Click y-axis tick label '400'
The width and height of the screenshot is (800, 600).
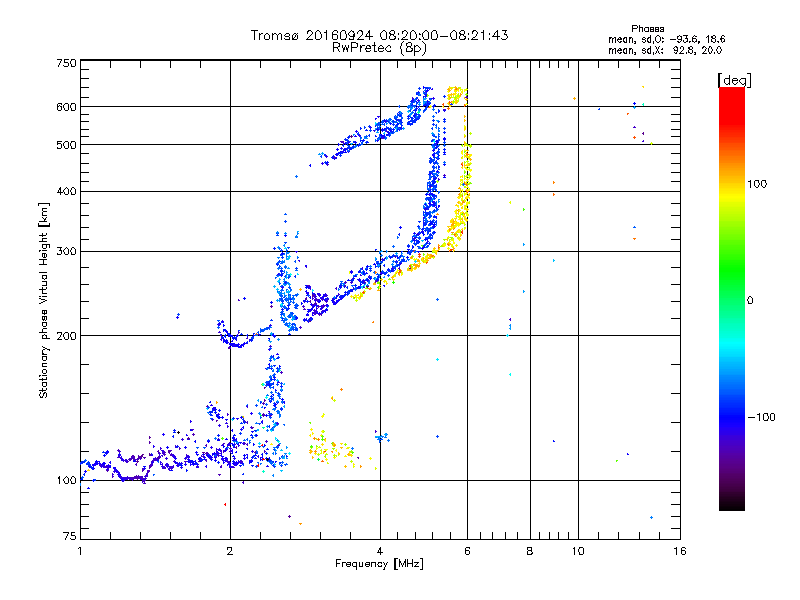(x=66, y=191)
